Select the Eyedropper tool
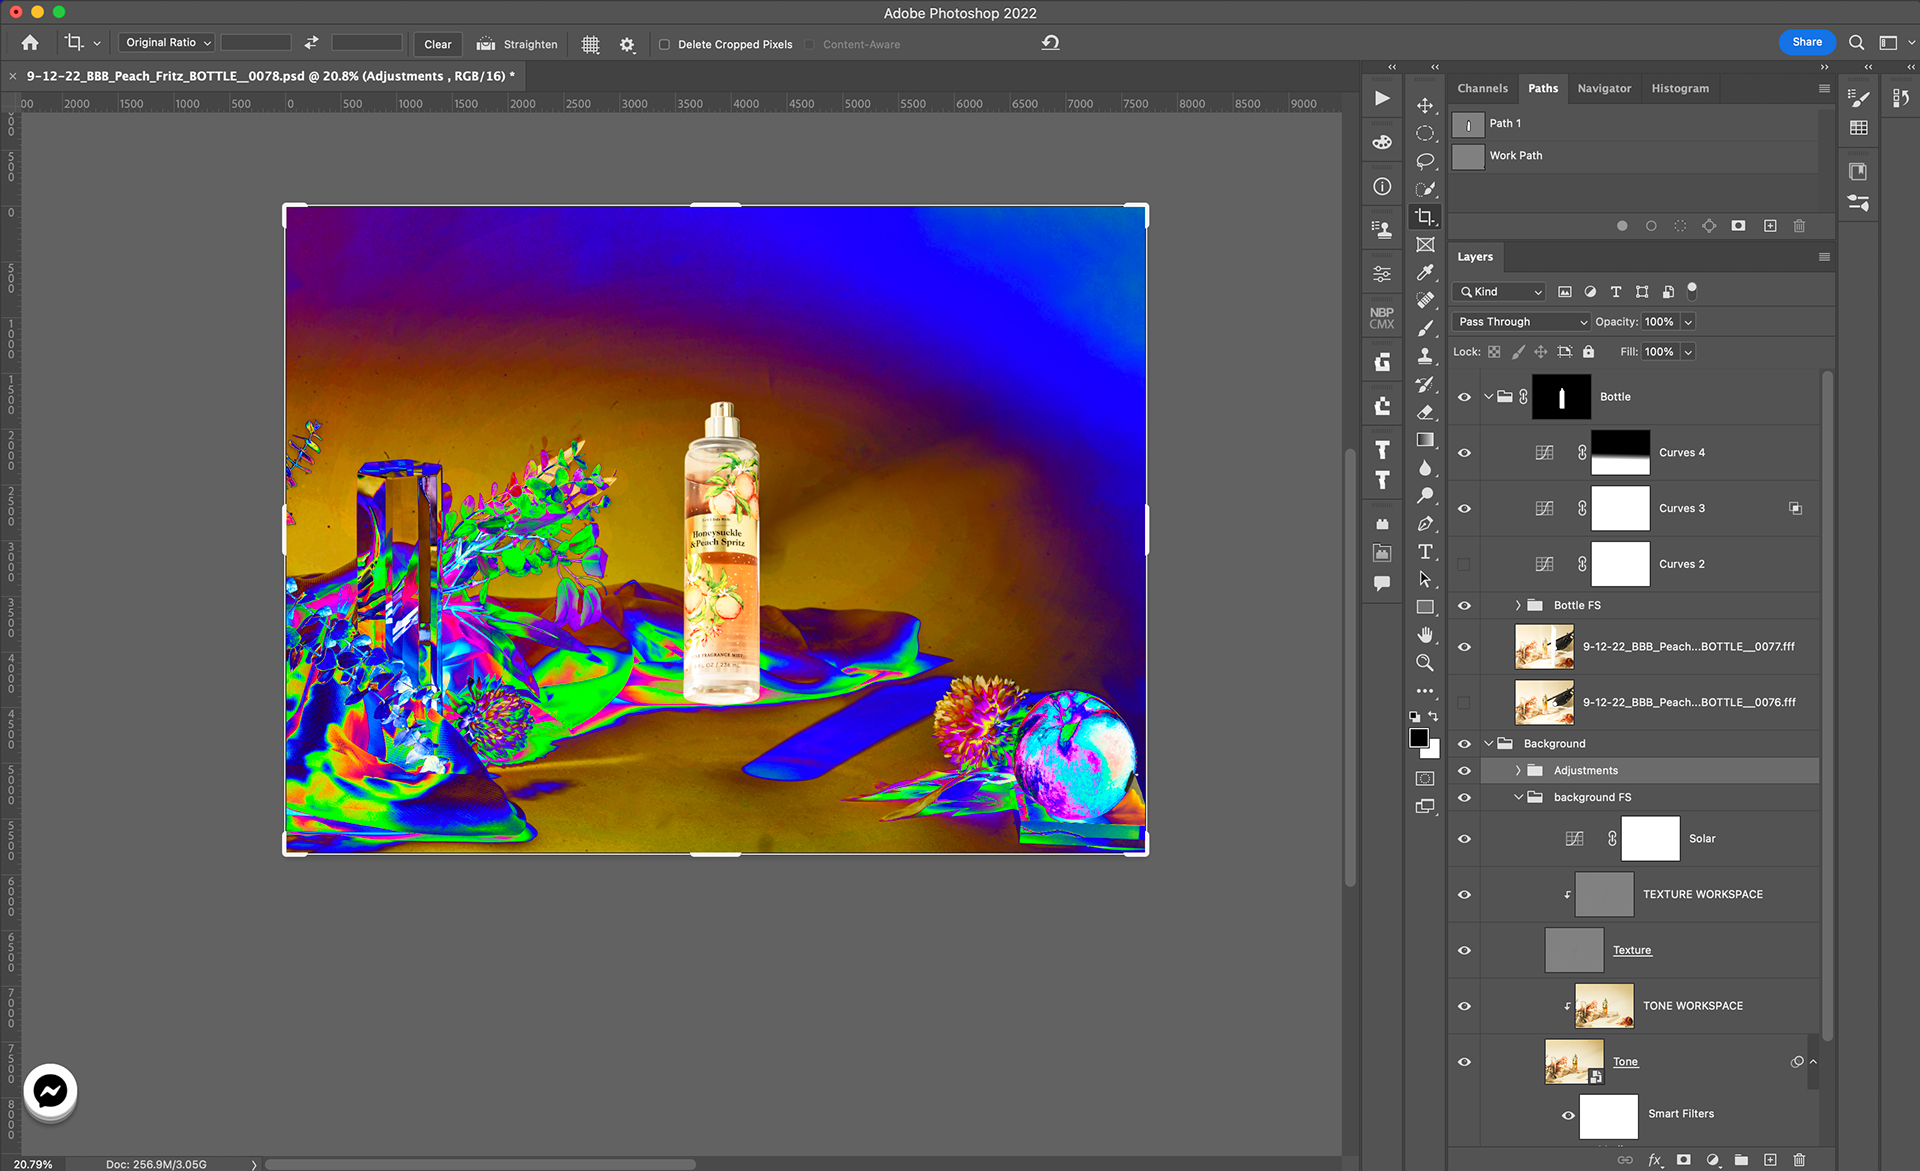The width and height of the screenshot is (1920, 1171). (x=1425, y=272)
